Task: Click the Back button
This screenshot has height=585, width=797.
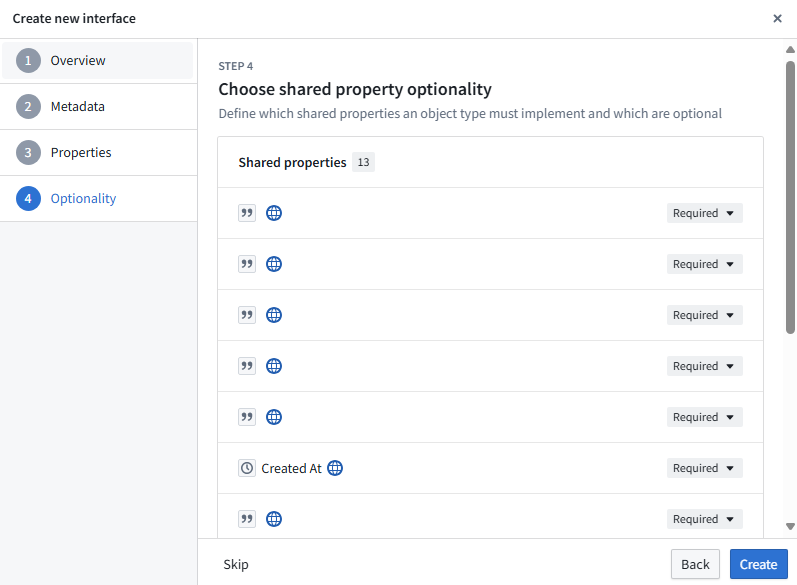Action: (695, 564)
